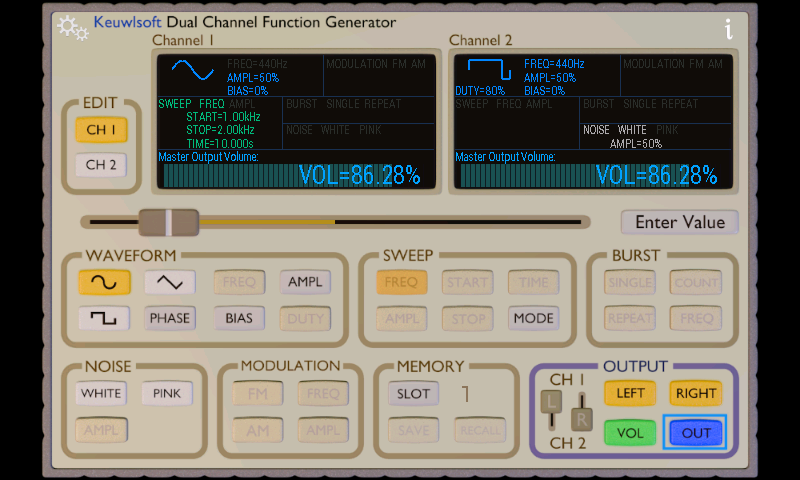Click the sweep STOP button
The image size is (800, 480).
[467, 318]
